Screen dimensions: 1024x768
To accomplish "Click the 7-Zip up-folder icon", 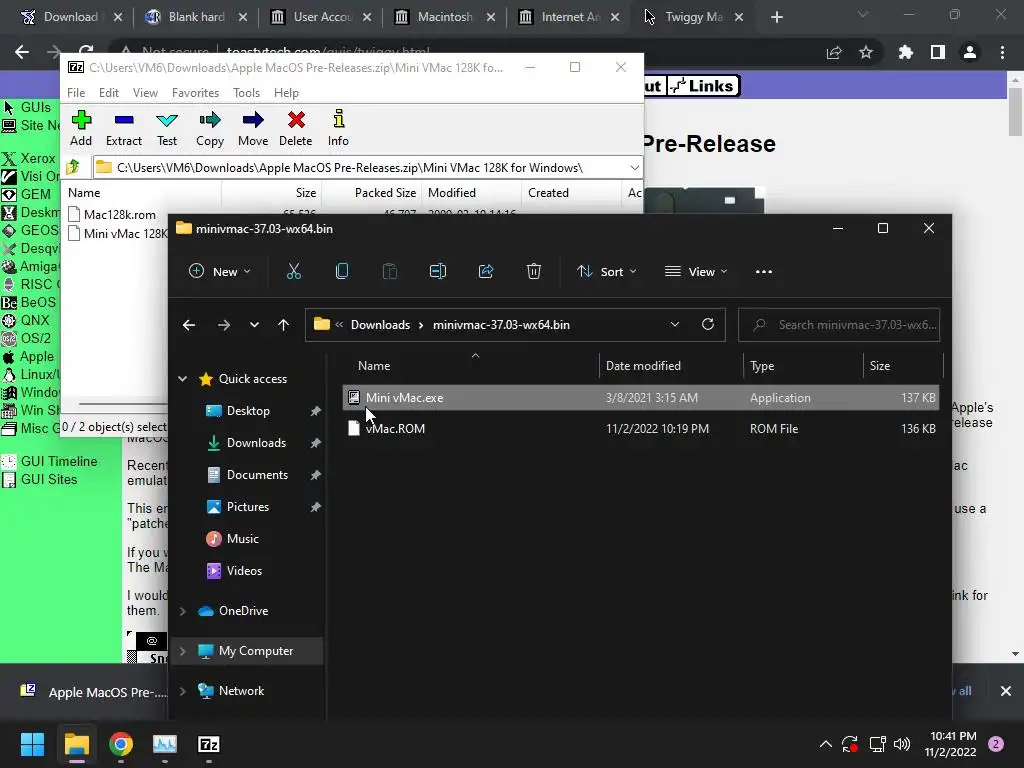I will [x=73, y=167].
